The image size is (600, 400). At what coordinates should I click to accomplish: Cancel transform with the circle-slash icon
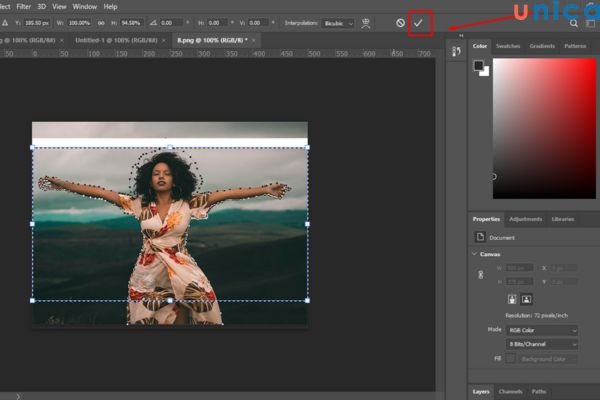pyautogui.click(x=400, y=22)
